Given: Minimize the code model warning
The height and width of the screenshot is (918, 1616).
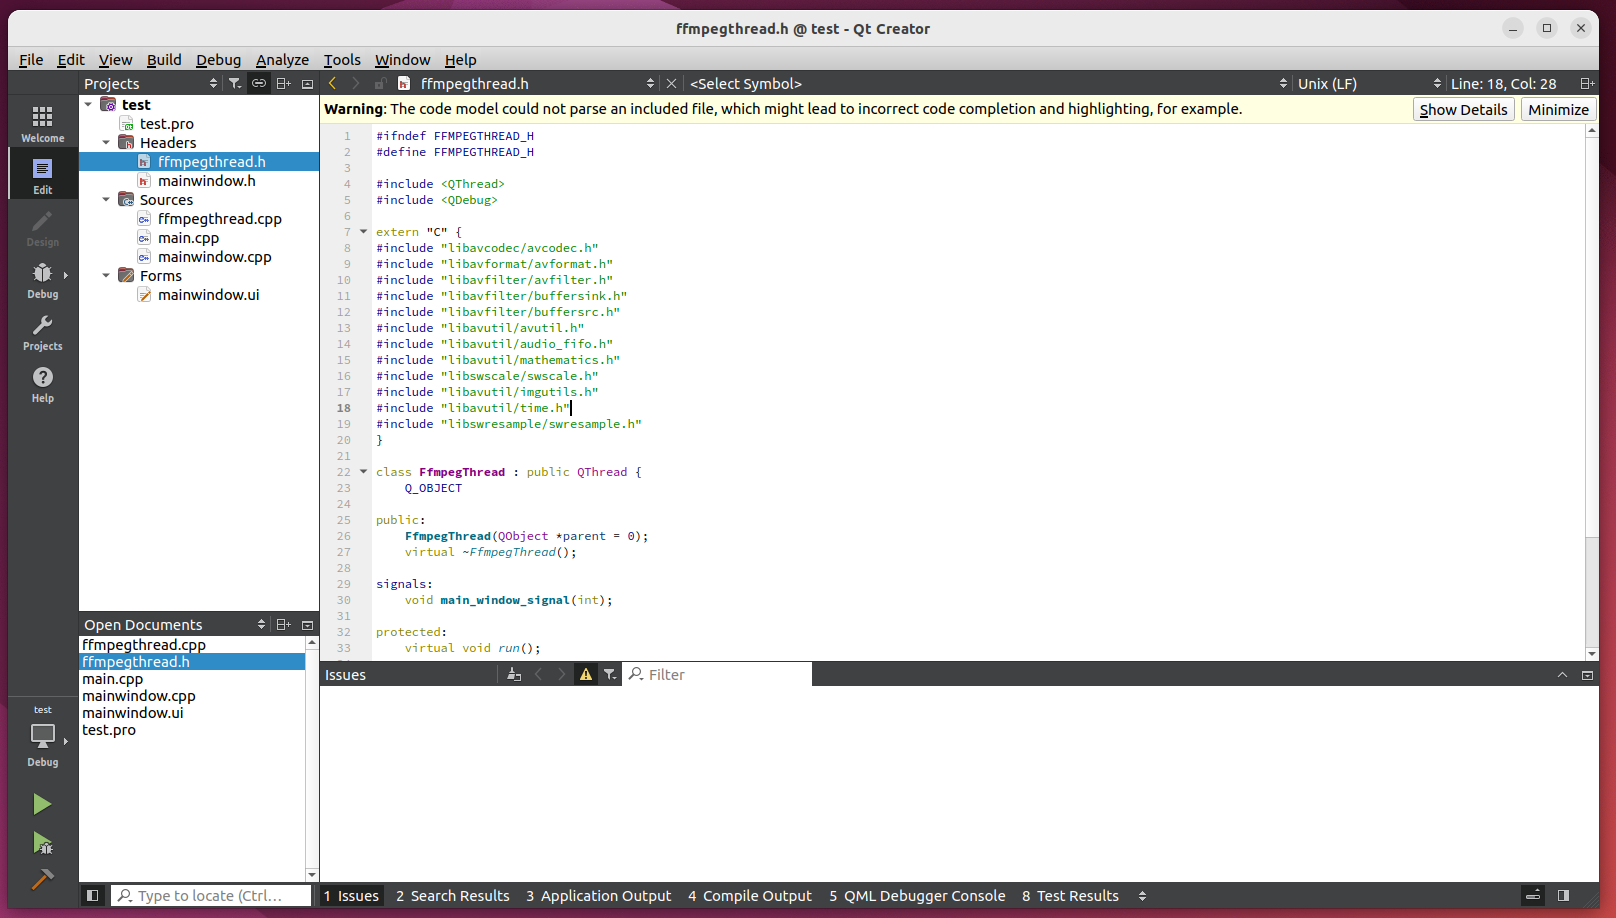Looking at the screenshot, I should 1558,110.
